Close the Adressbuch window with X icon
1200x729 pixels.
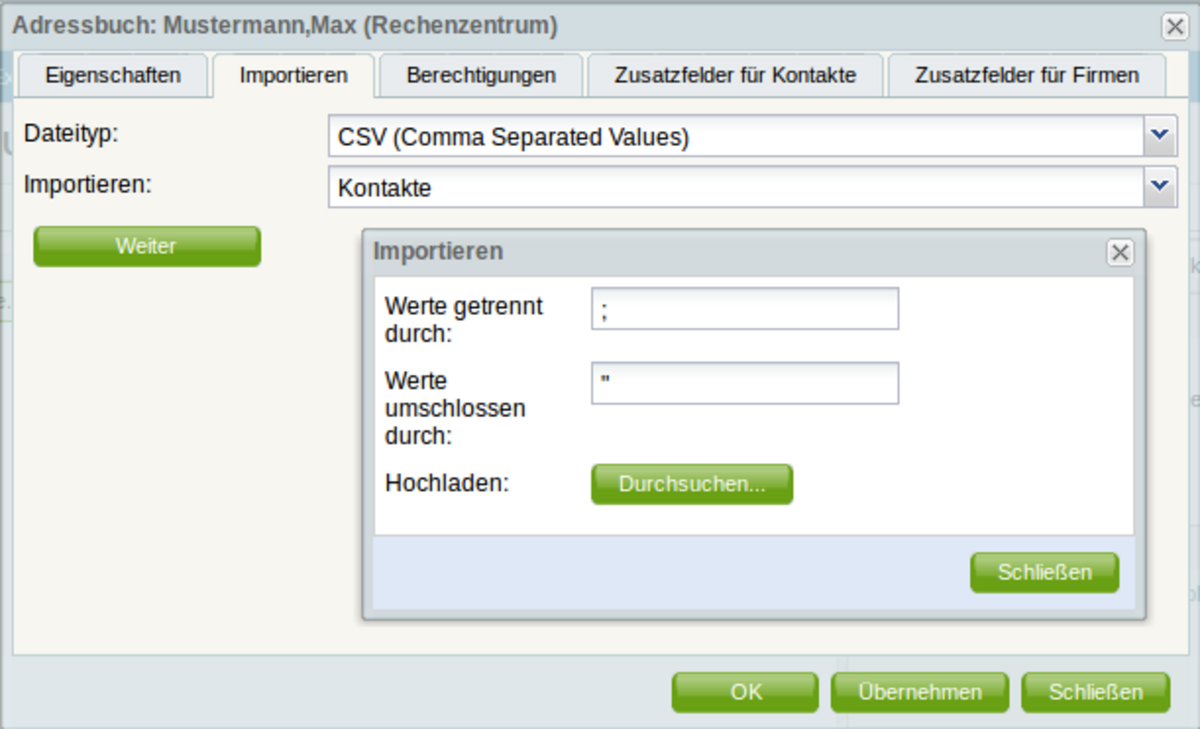coord(1175,27)
